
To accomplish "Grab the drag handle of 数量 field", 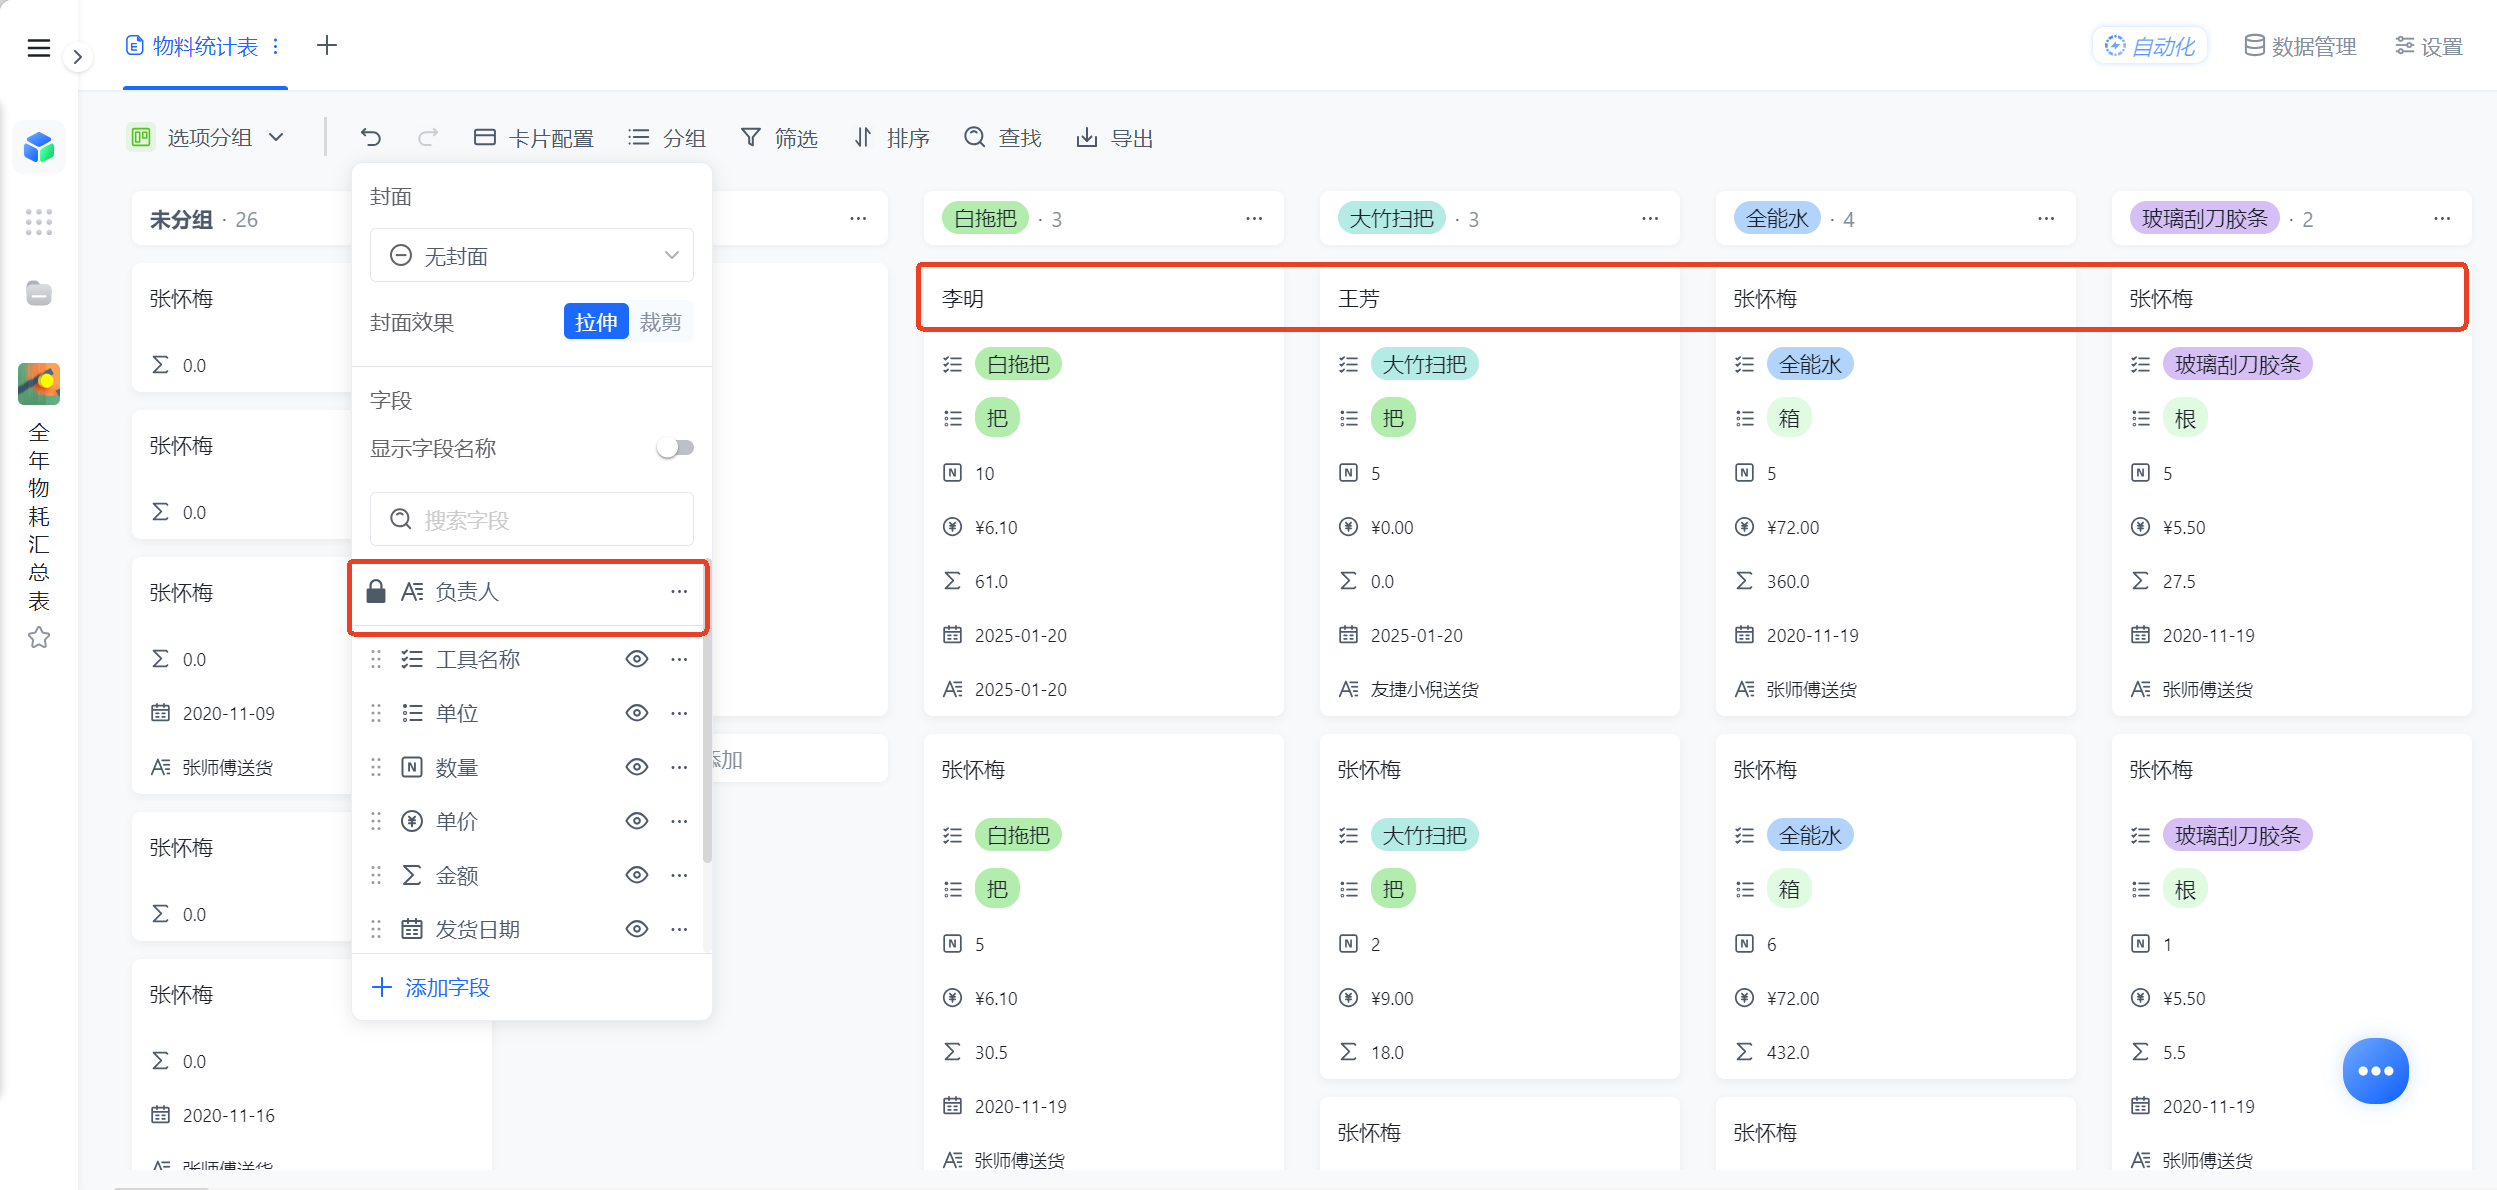I will (376, 767).
